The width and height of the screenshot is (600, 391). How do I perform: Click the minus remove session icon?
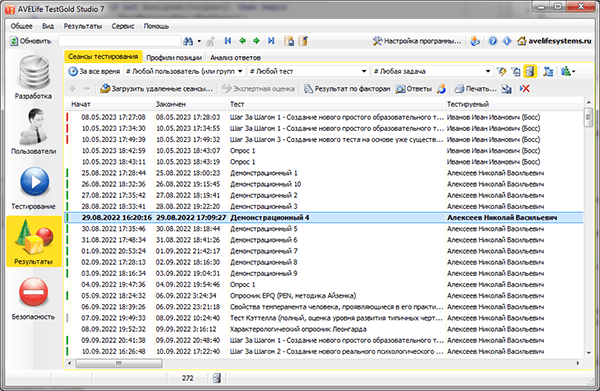tap(86, 88)
